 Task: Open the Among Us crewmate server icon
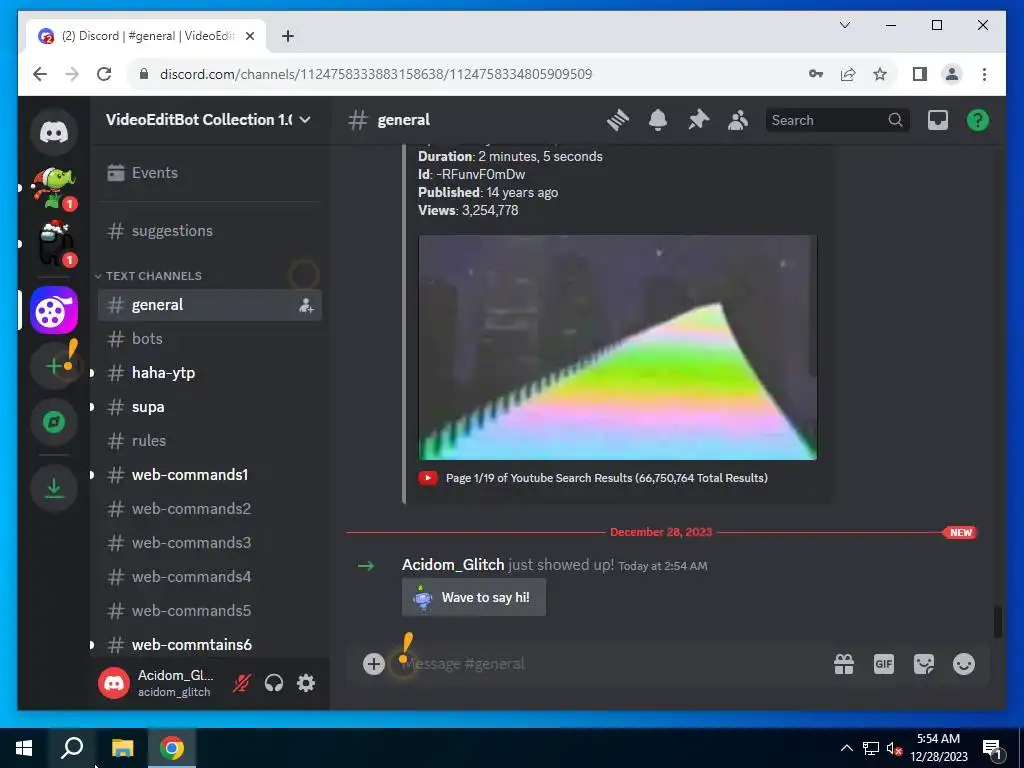click(54, 244)
